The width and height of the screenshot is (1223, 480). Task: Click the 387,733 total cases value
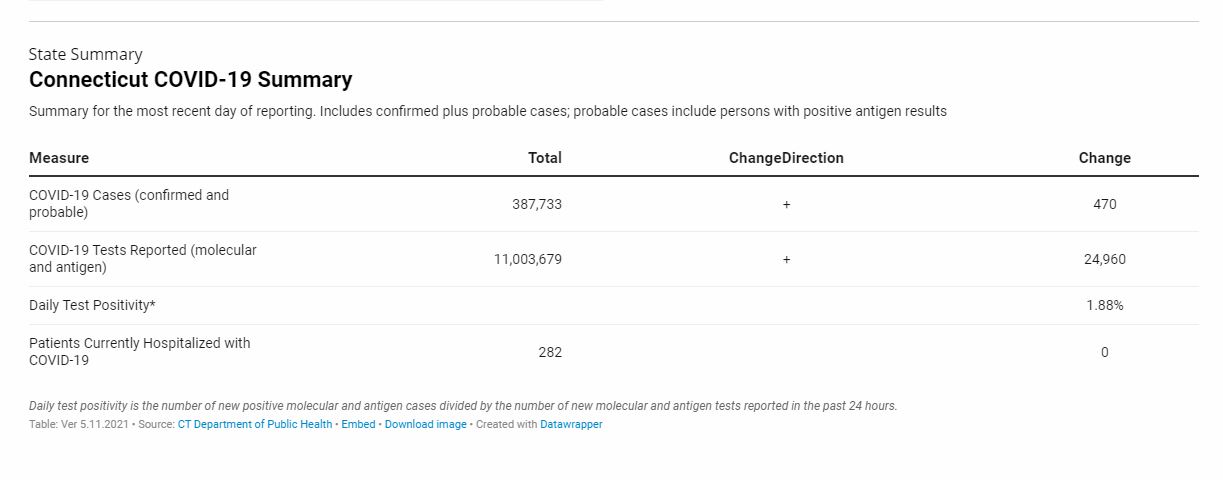[x=537, y=204]
